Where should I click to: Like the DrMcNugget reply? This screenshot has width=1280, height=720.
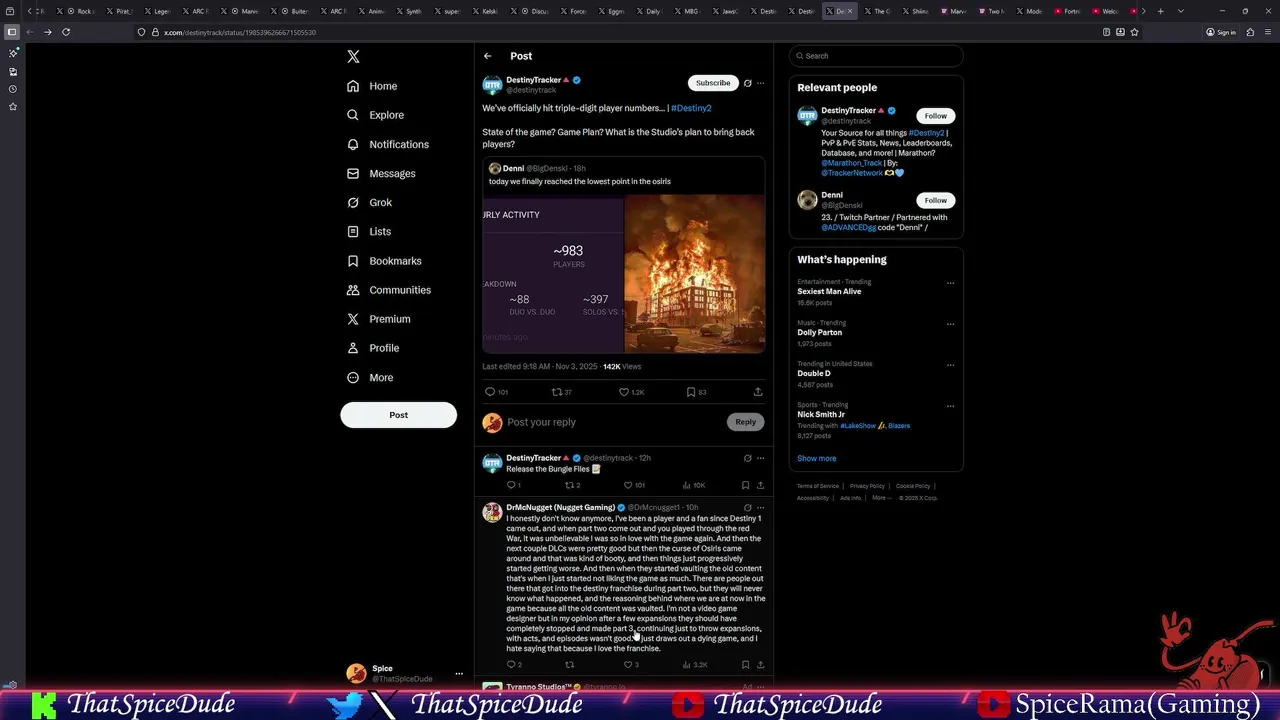point(630,665)
